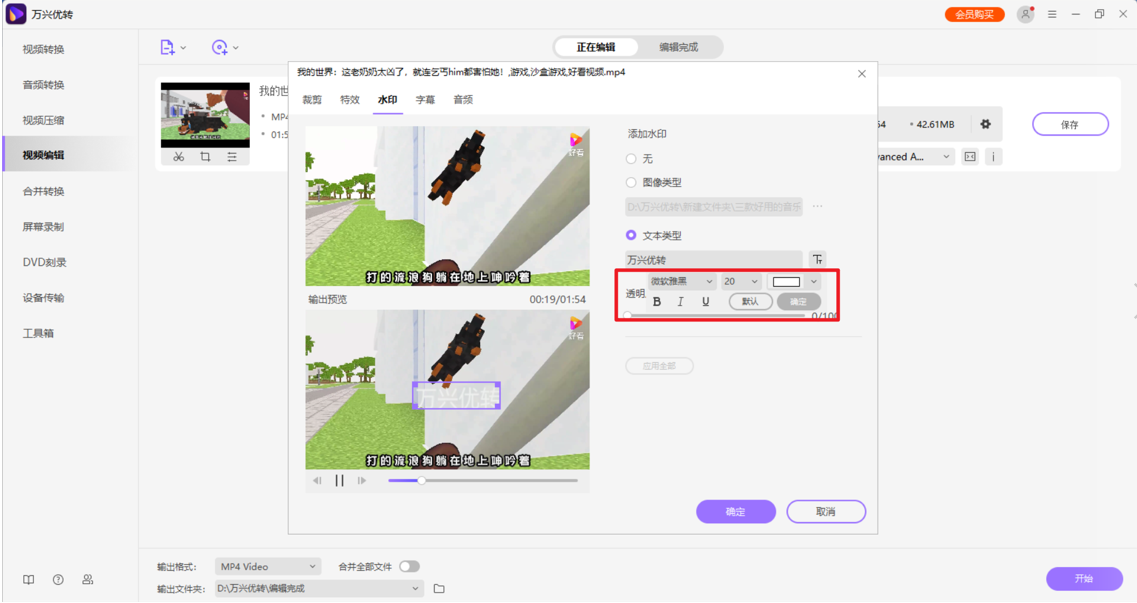Click the 开始 button
This screenshot has width=1137, height=603.
[1084, 578]
